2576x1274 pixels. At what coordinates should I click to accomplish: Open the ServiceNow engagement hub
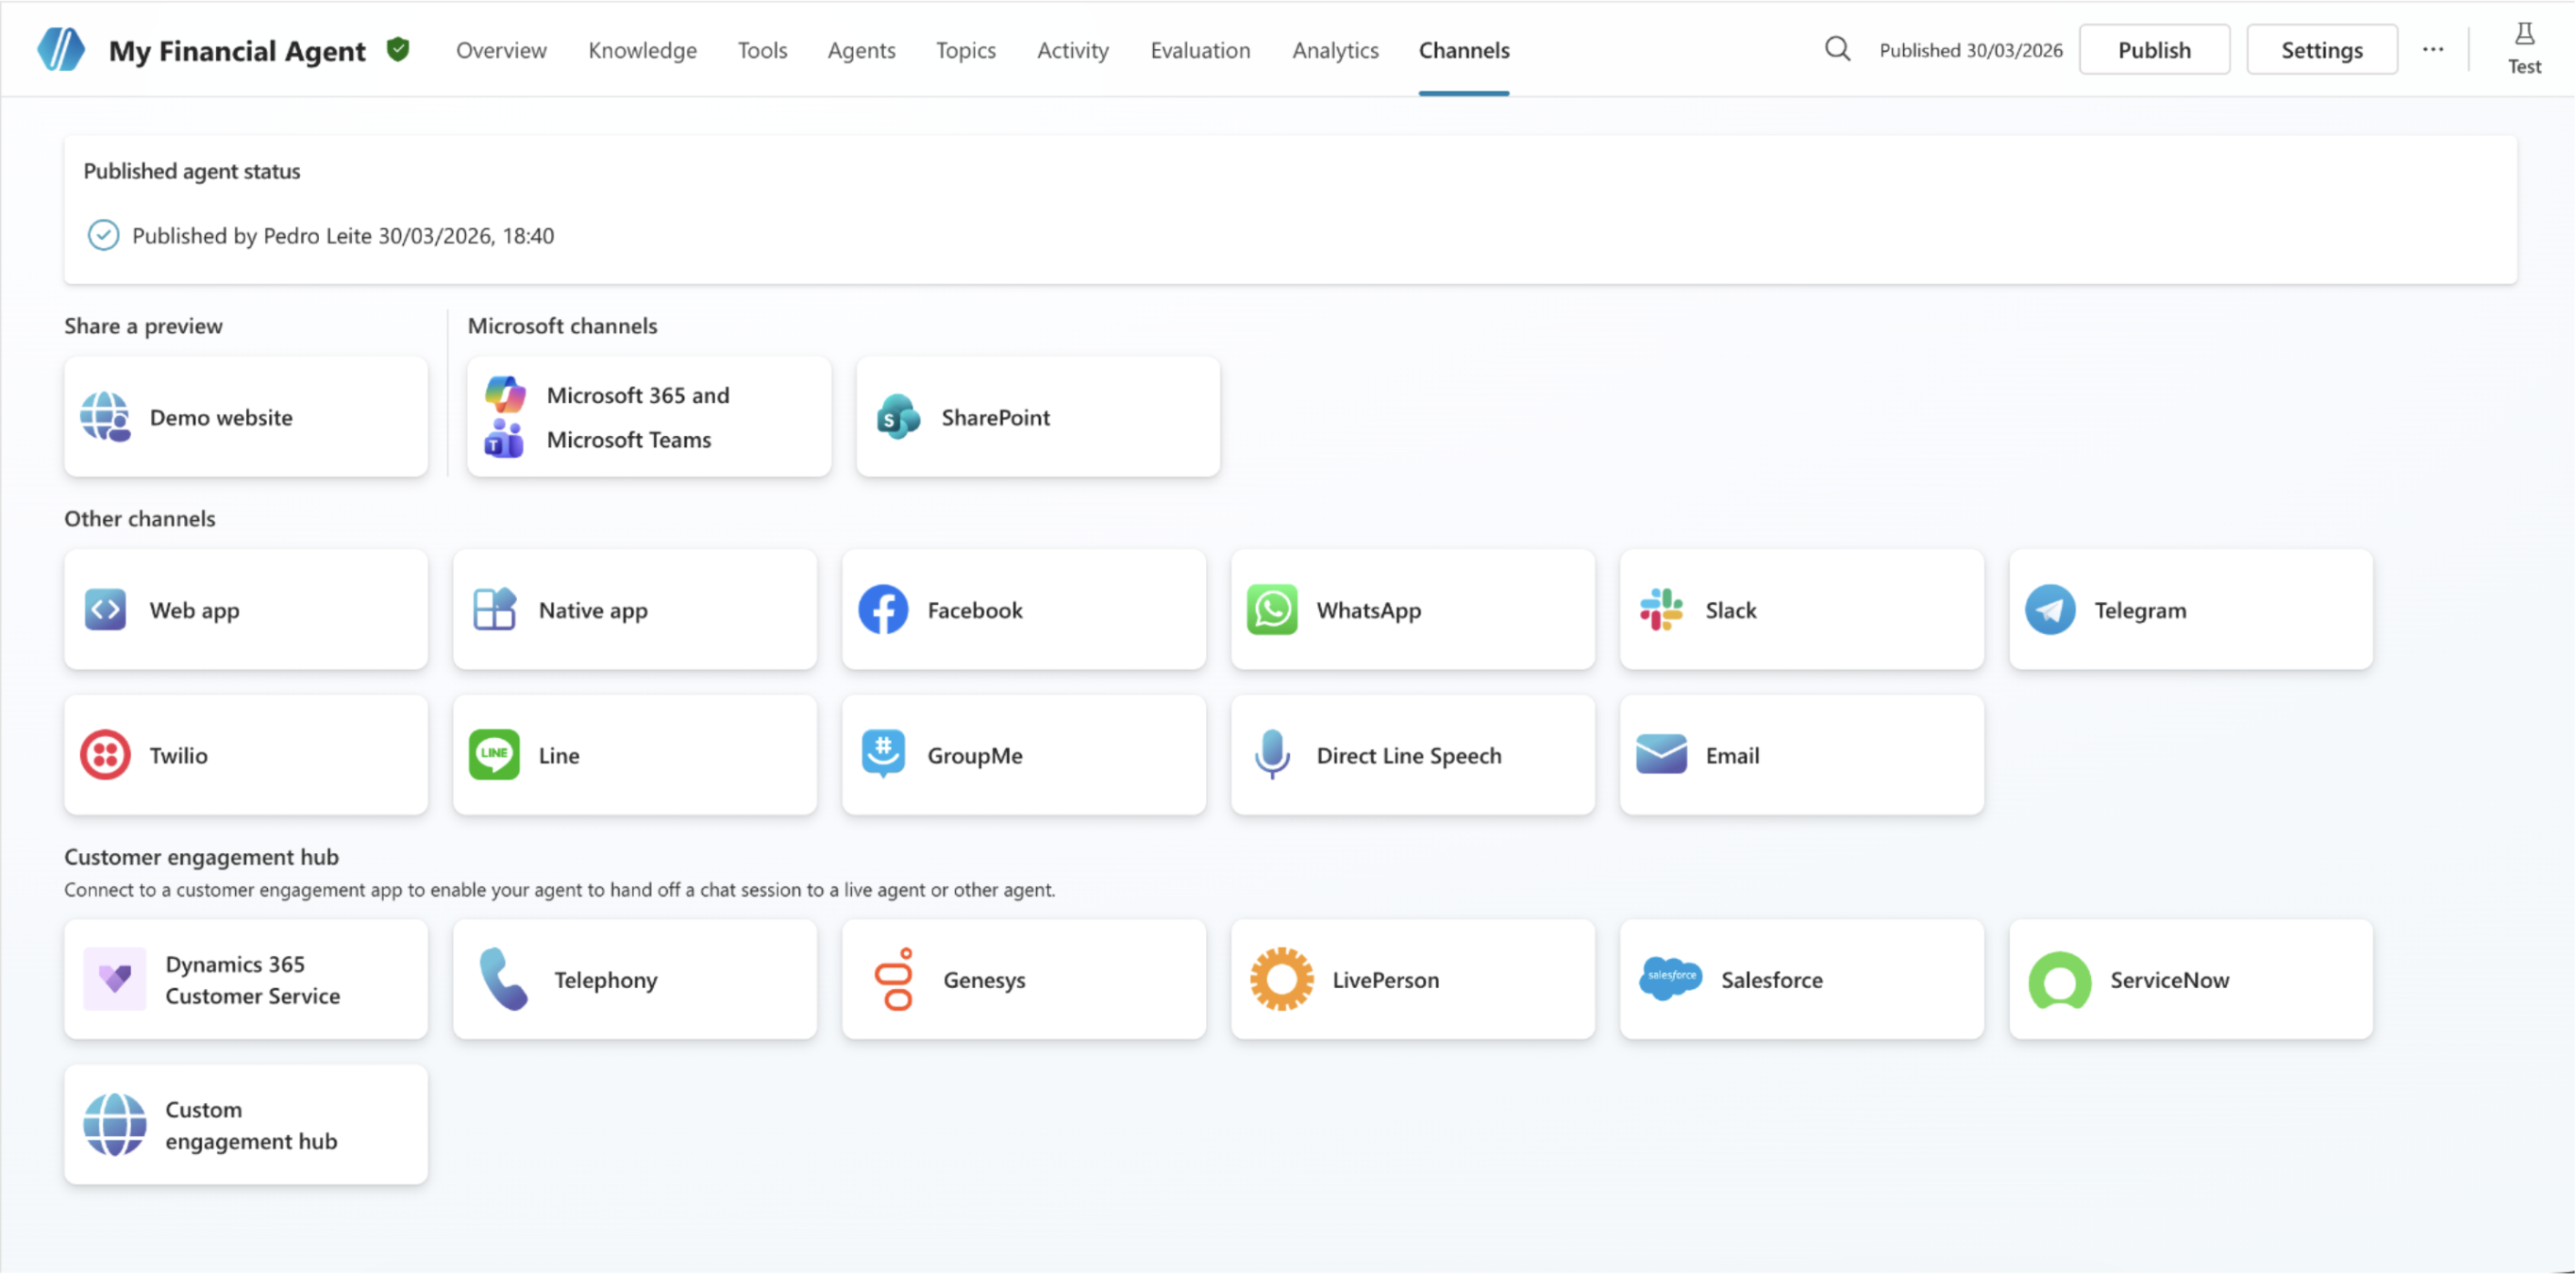tap(2191, 979)
